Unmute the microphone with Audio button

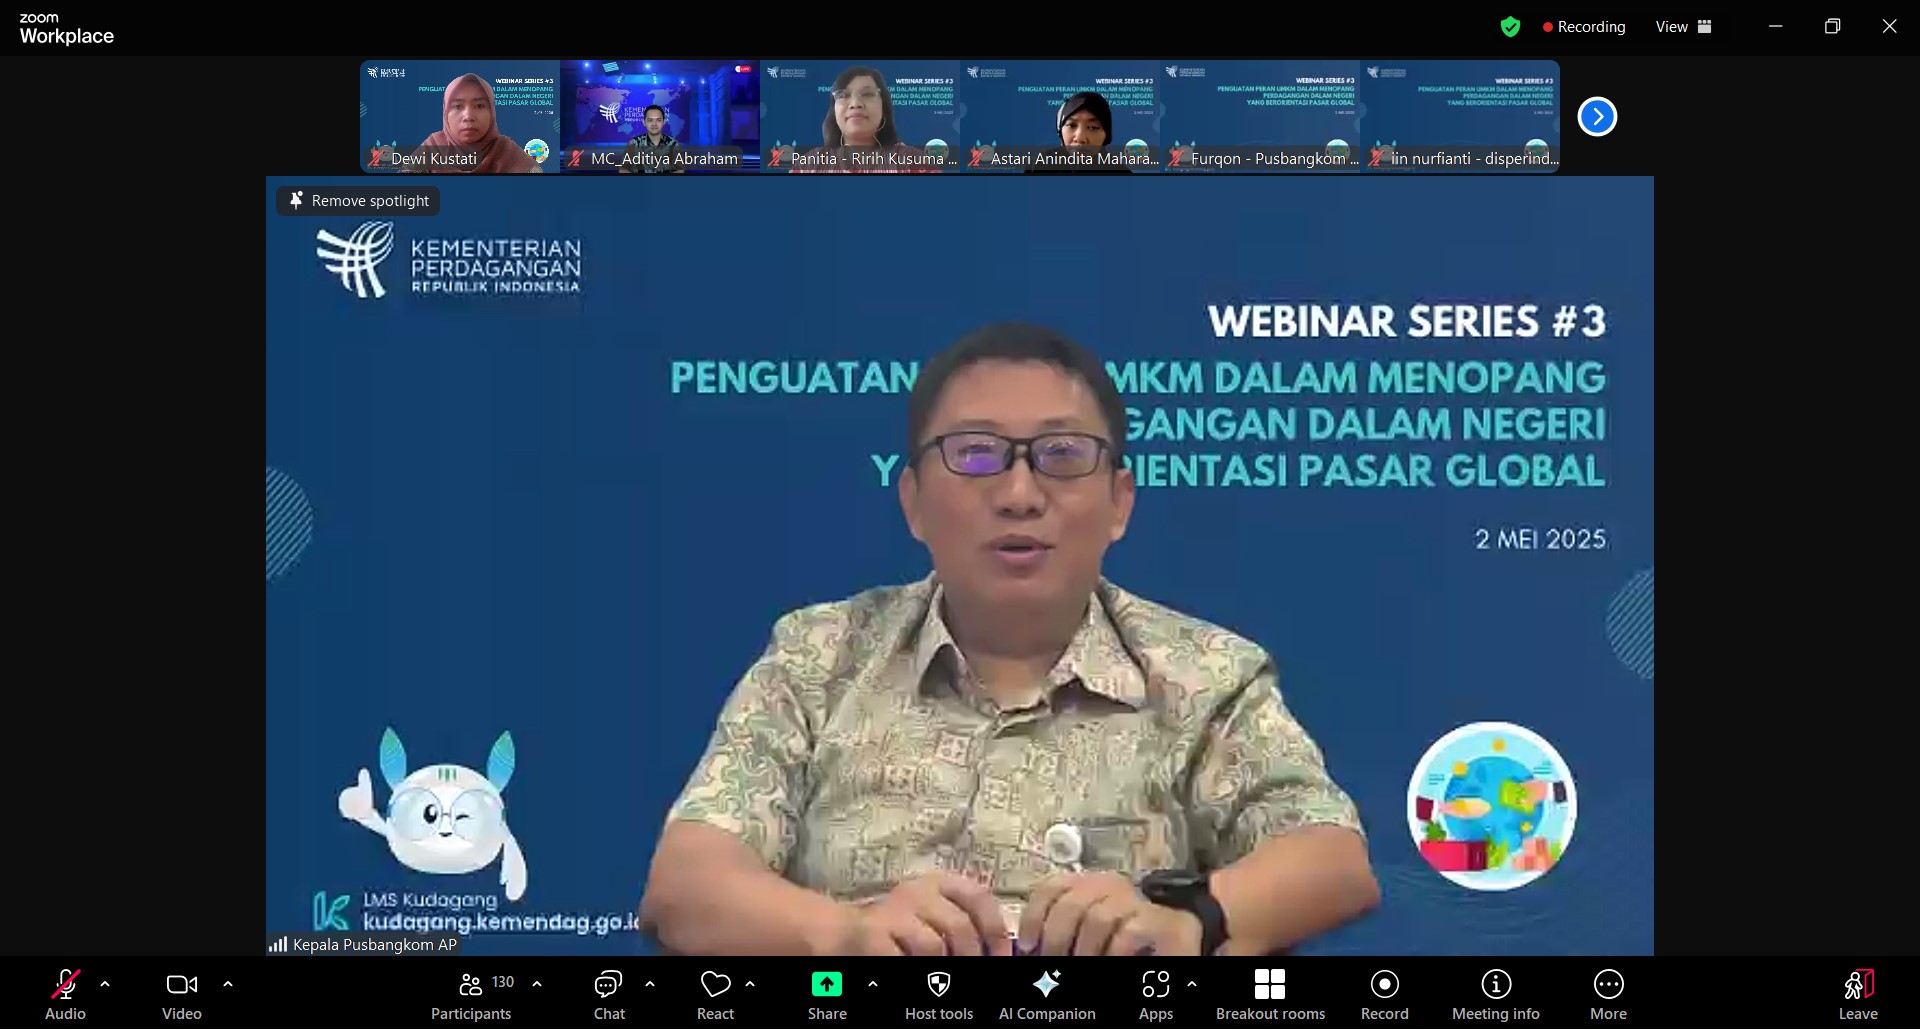65,995
